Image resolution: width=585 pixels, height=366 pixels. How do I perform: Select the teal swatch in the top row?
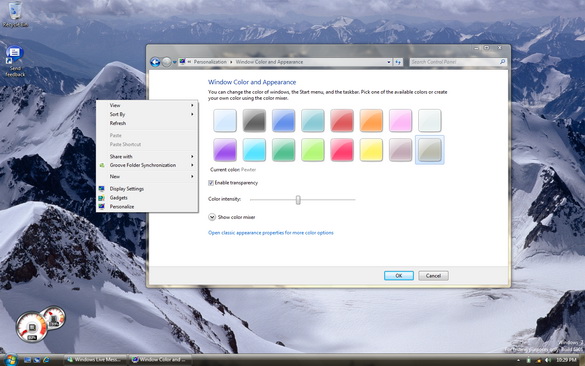(313, 121)
